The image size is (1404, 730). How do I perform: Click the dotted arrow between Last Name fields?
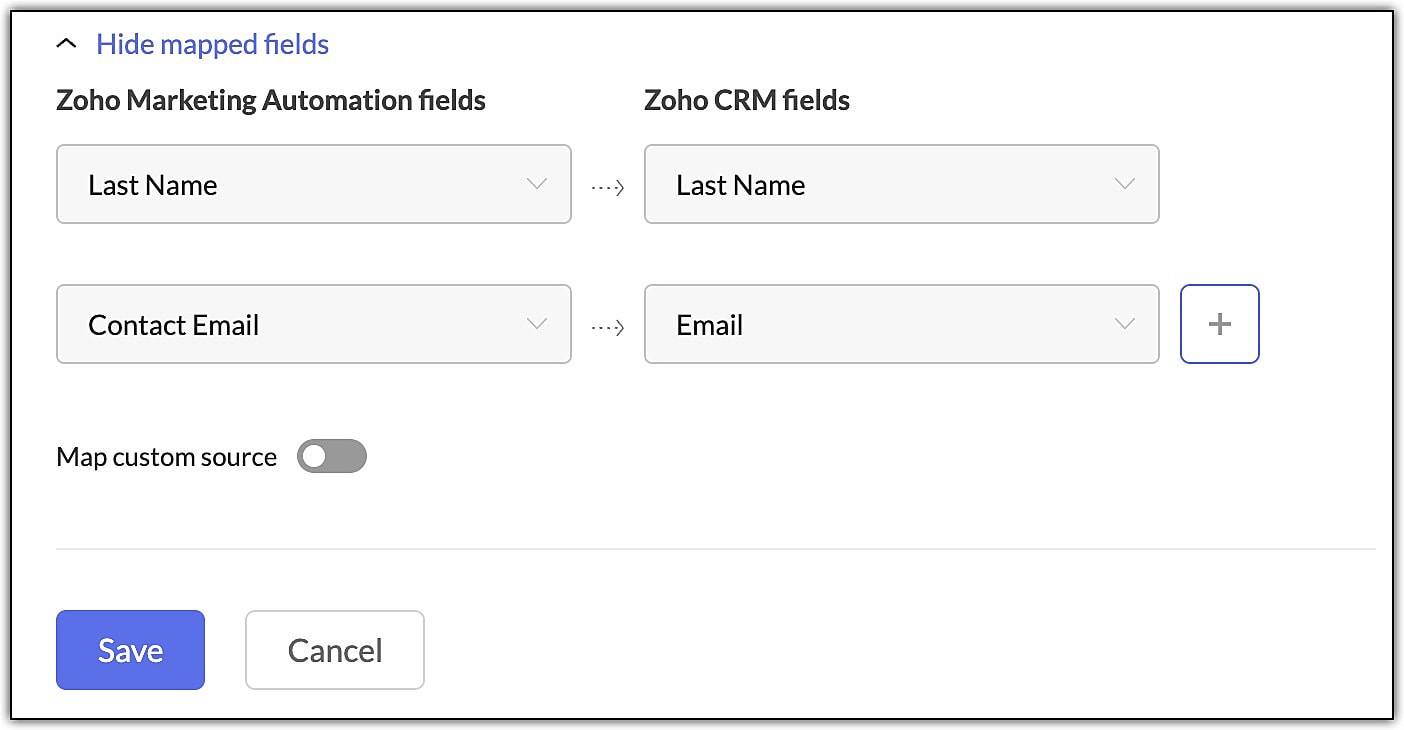608,186
